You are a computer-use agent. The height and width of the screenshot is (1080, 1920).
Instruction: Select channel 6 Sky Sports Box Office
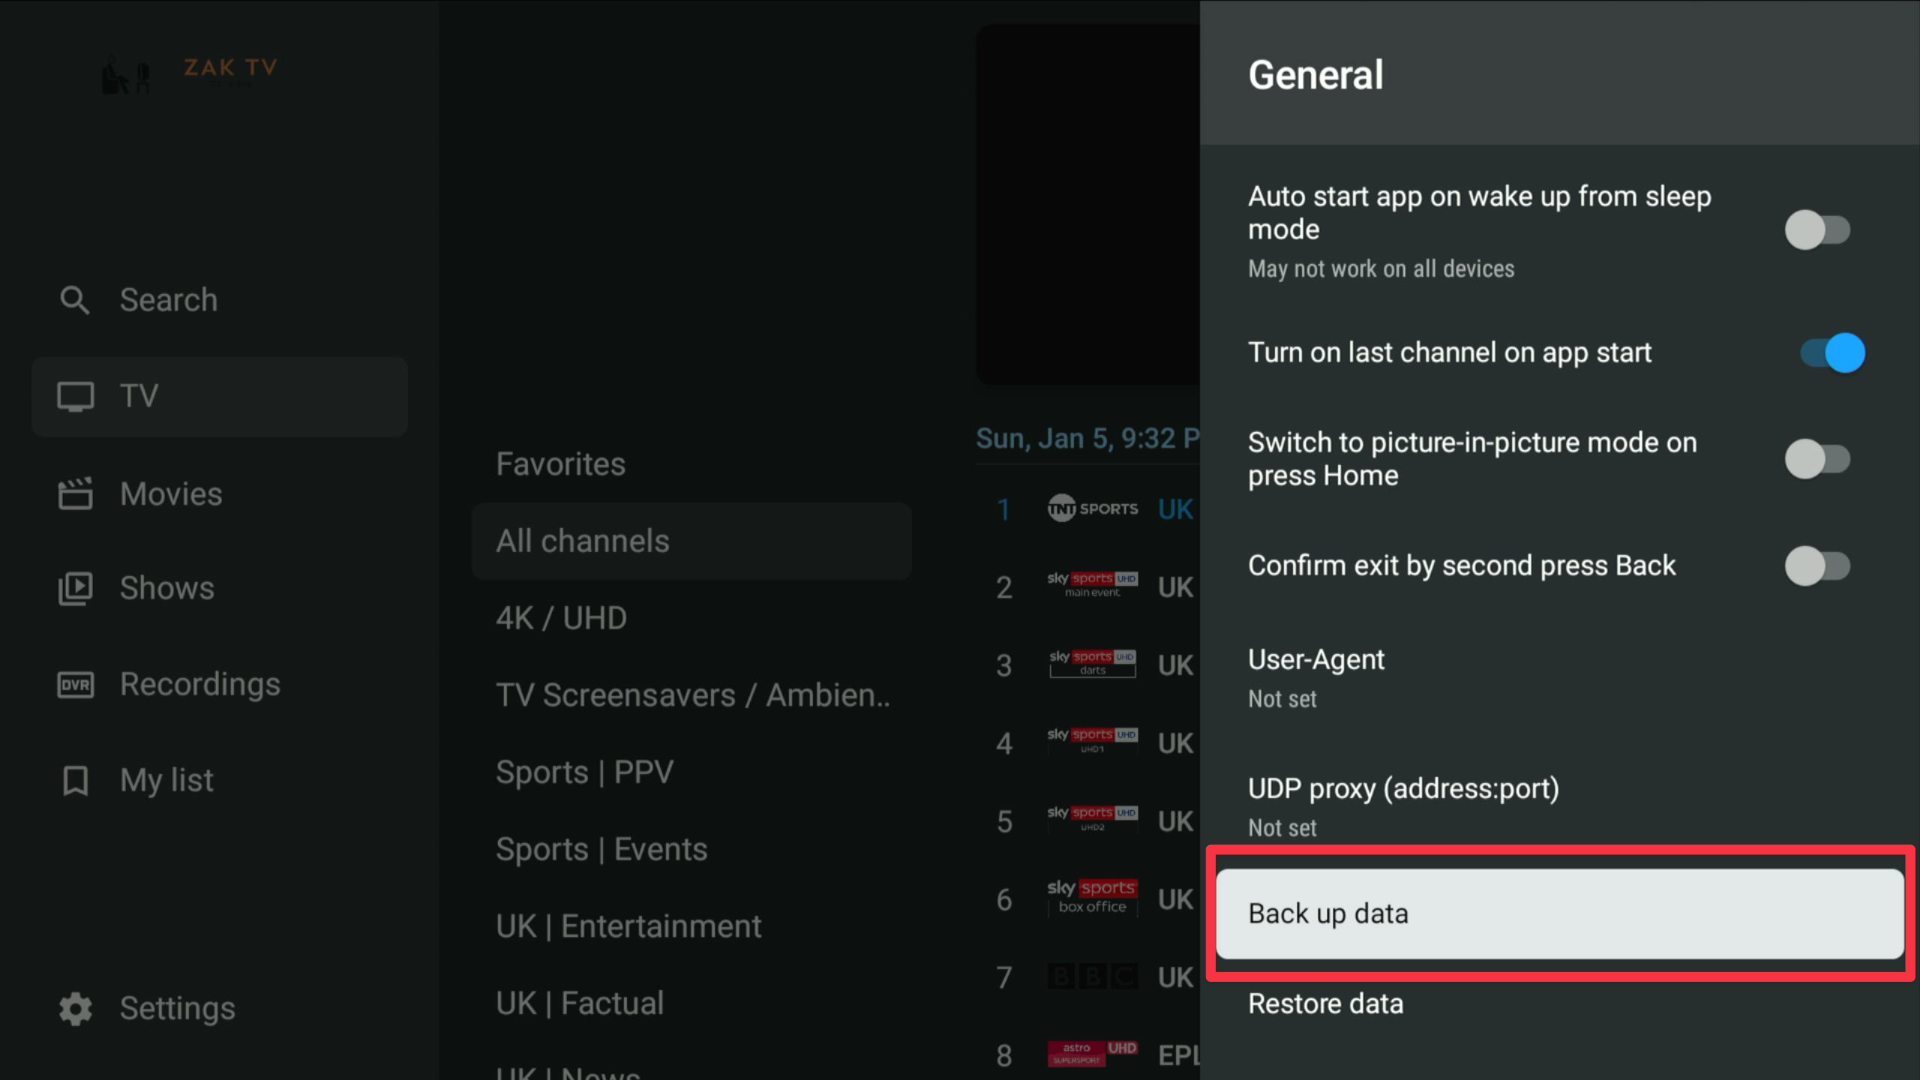click(x=1092, y=898)
